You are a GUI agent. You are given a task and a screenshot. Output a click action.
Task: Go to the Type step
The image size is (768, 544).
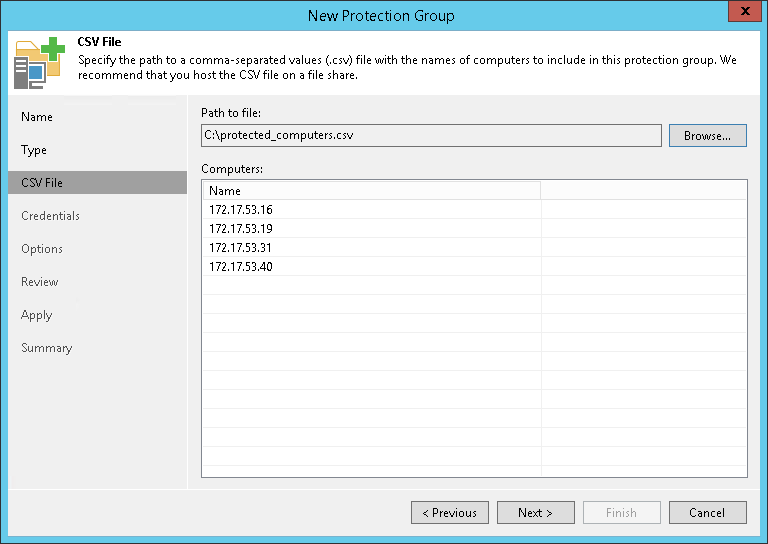click(x=34, y=150)
